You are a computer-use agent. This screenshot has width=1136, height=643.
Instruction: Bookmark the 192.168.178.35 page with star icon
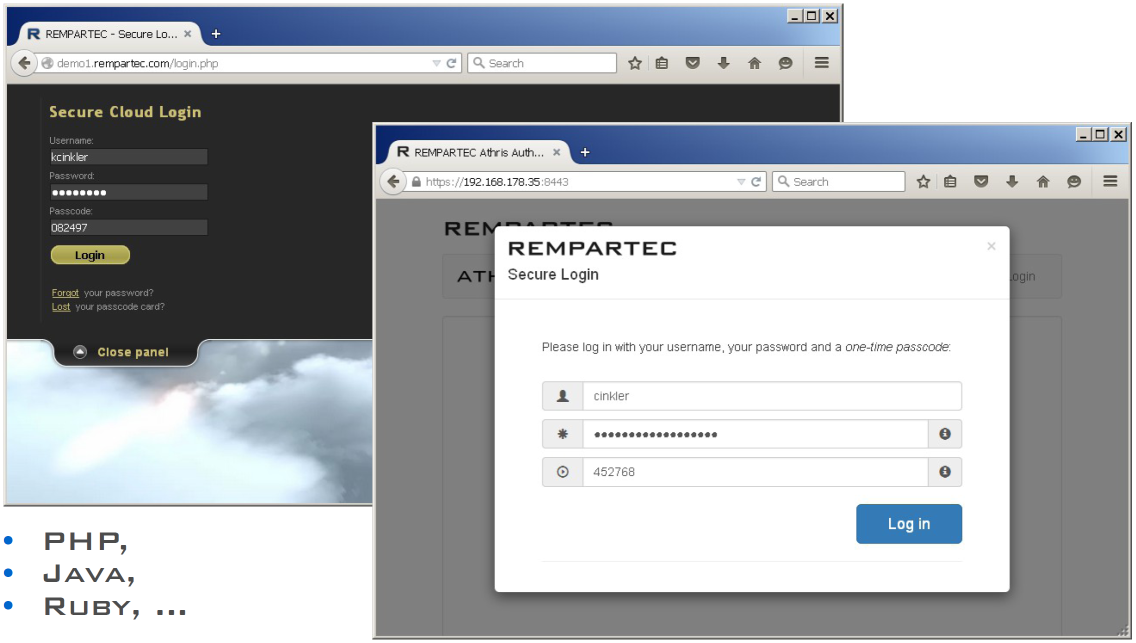tap(923, 182)
